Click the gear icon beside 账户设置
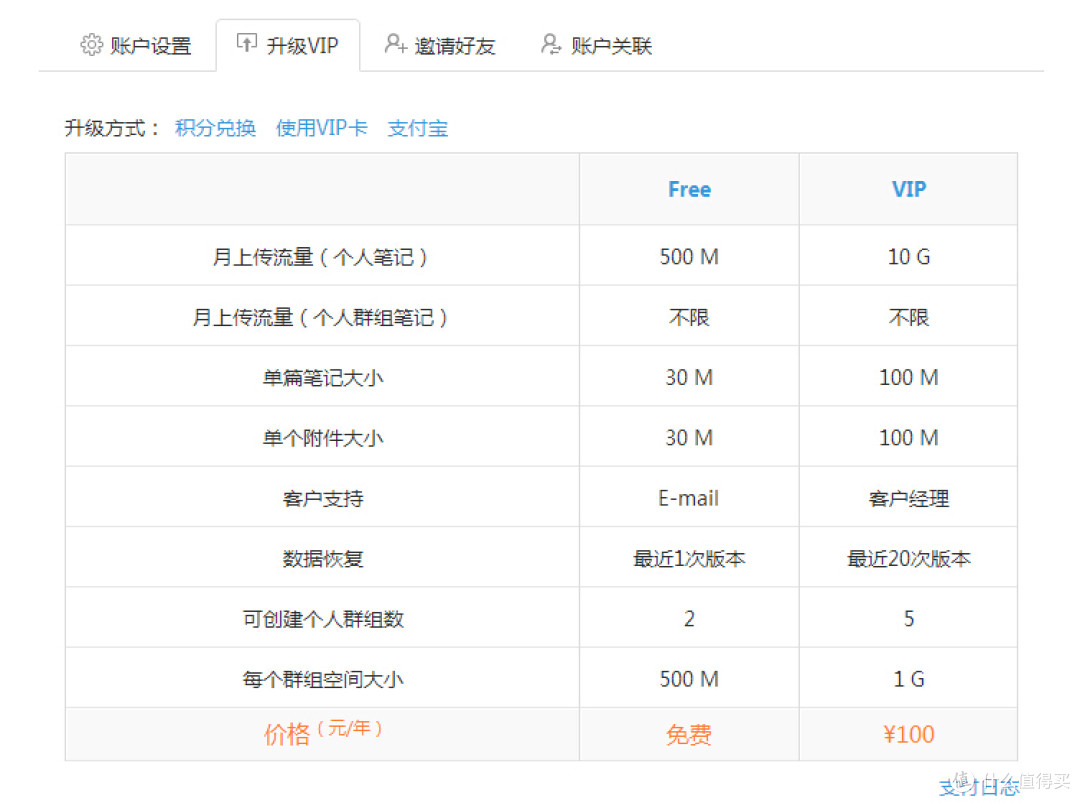Image resolution: width=1080 pixels, height=803 pixels. pos(91,45)
